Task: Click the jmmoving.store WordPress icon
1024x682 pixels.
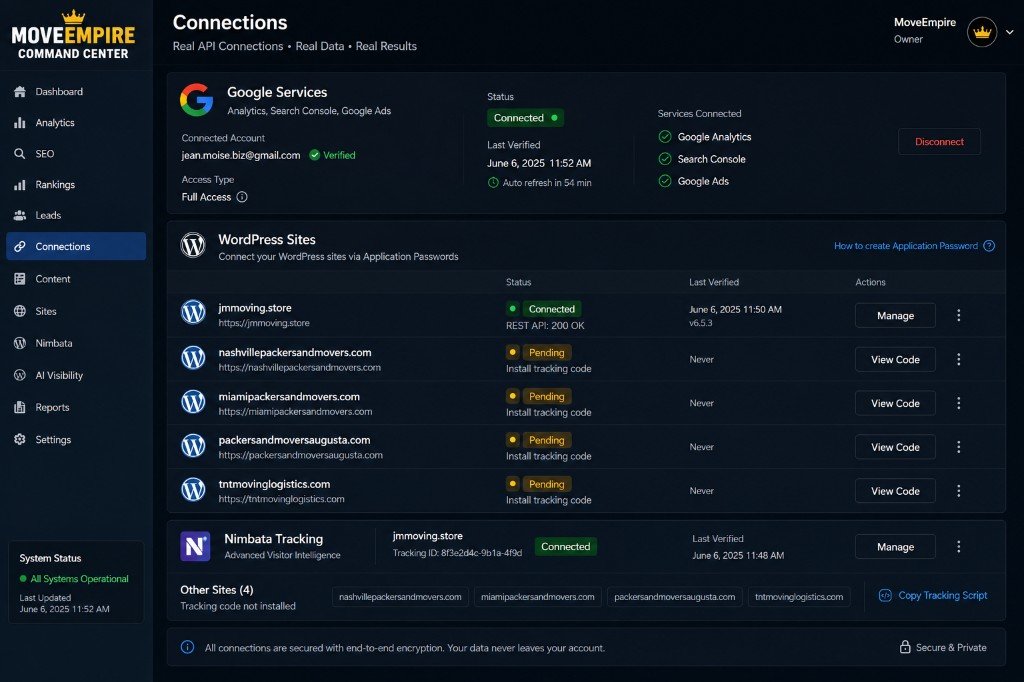Action: tap(193, 312)
